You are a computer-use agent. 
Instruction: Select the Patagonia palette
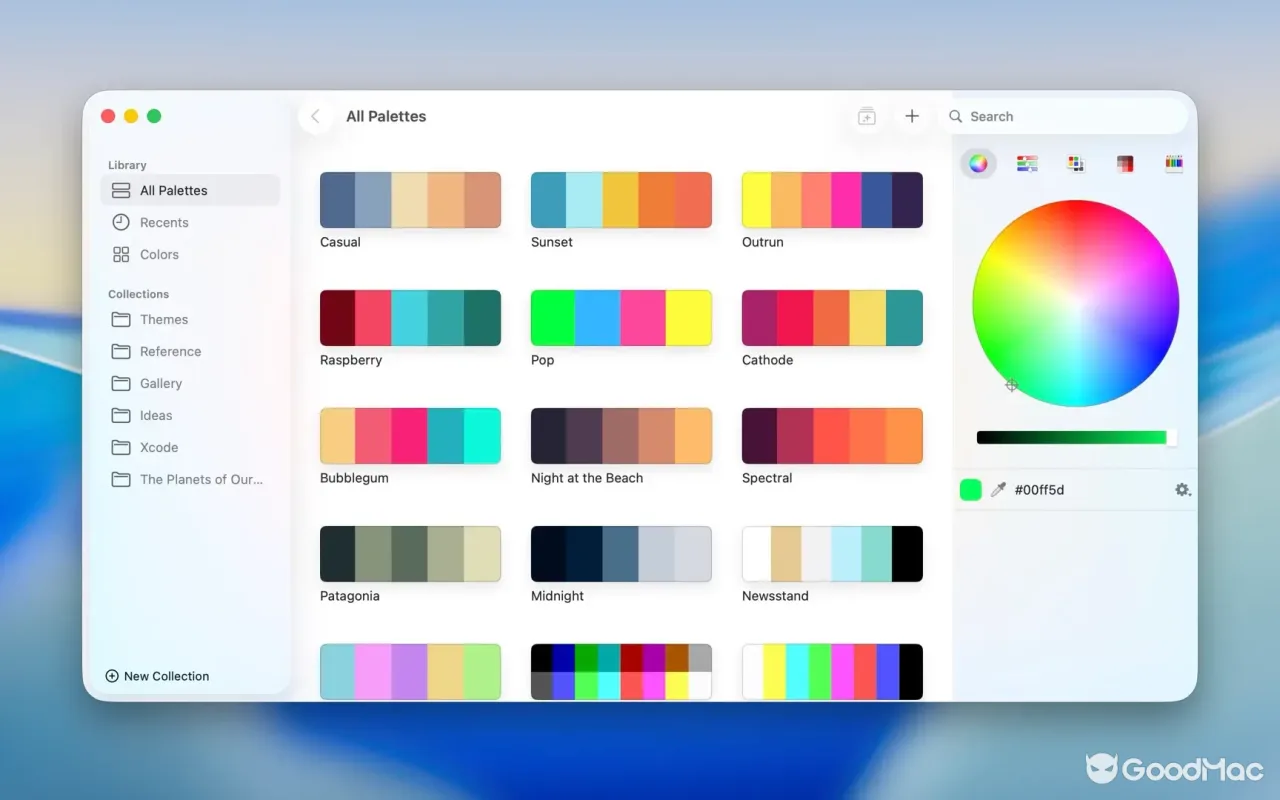point(410,554)
